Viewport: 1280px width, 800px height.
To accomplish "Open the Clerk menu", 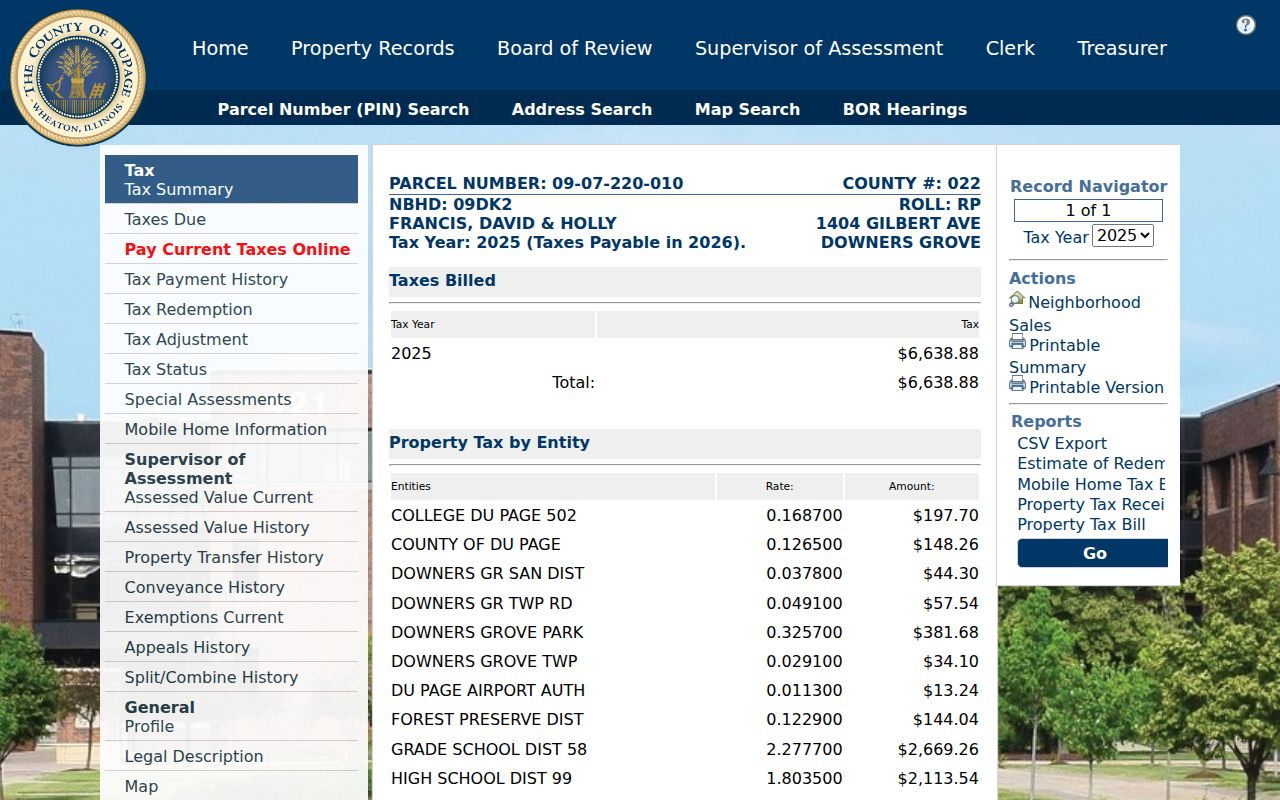I will [1010, 48].
